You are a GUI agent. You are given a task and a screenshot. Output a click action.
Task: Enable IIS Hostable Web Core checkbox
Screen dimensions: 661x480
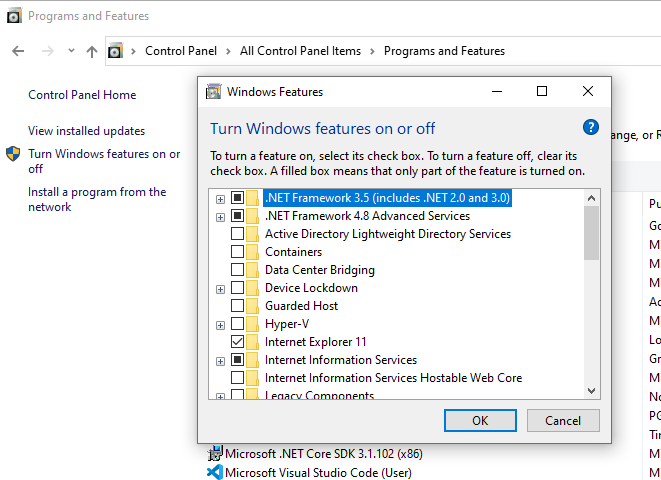pos(237,378)
